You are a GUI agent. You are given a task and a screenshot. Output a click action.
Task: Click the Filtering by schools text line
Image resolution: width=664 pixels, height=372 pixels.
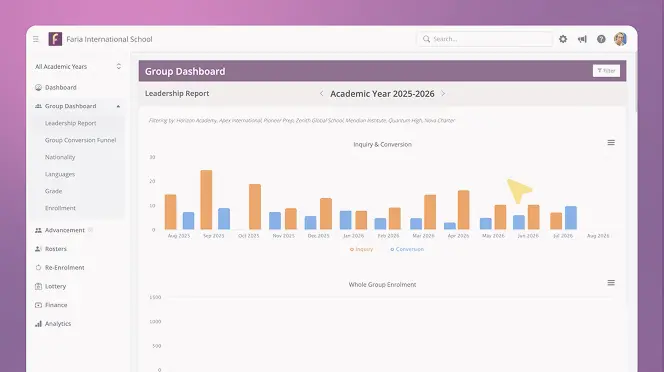[x=302, y=120]
